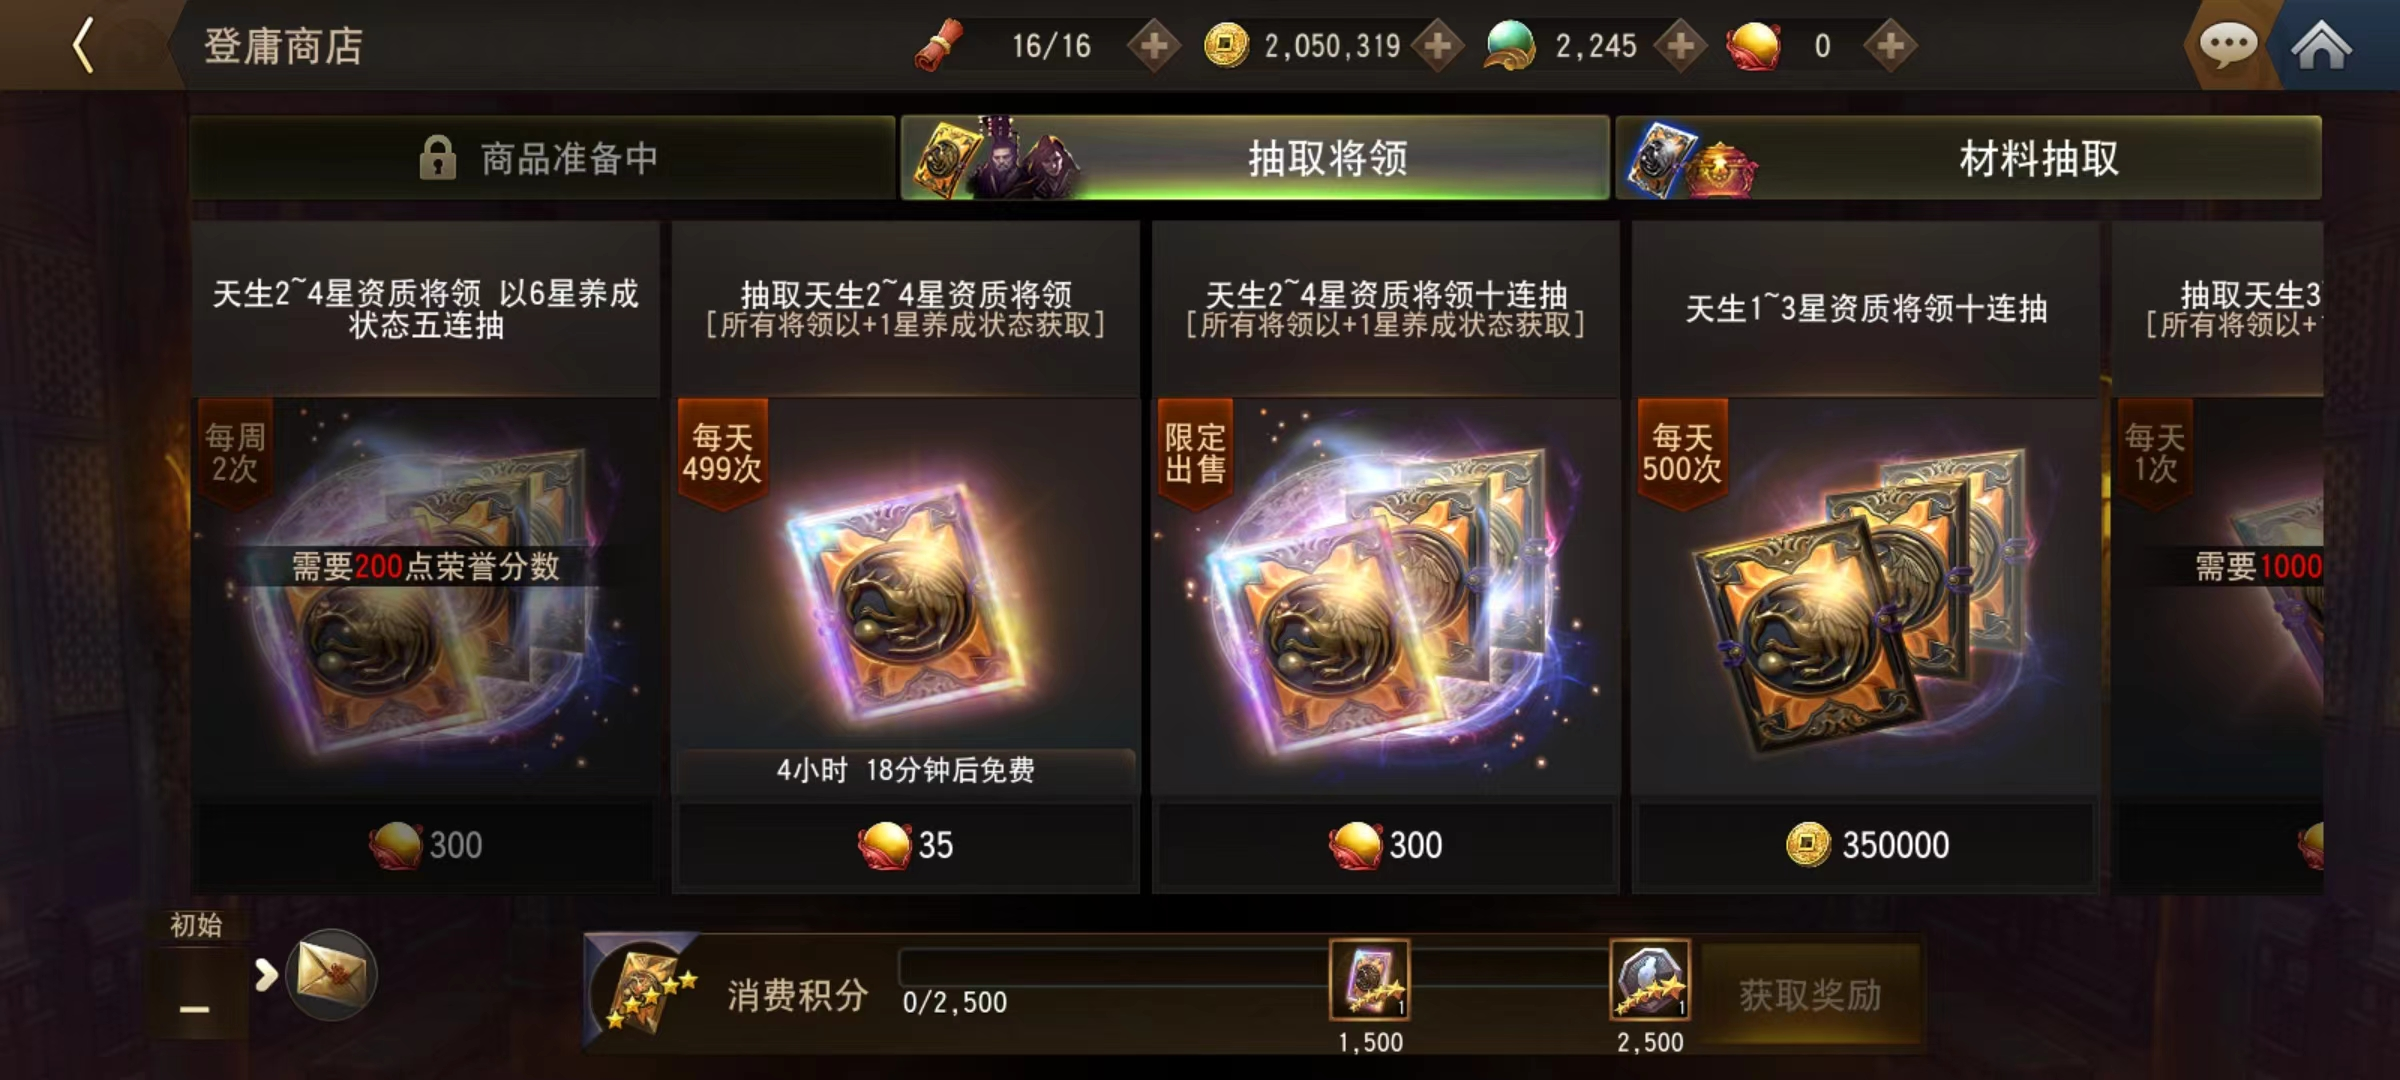Add gold coins with plus next to 2,050,319
Image resolution: width=2400 pixels, height=1080 pixels.
click(1438, 46)
